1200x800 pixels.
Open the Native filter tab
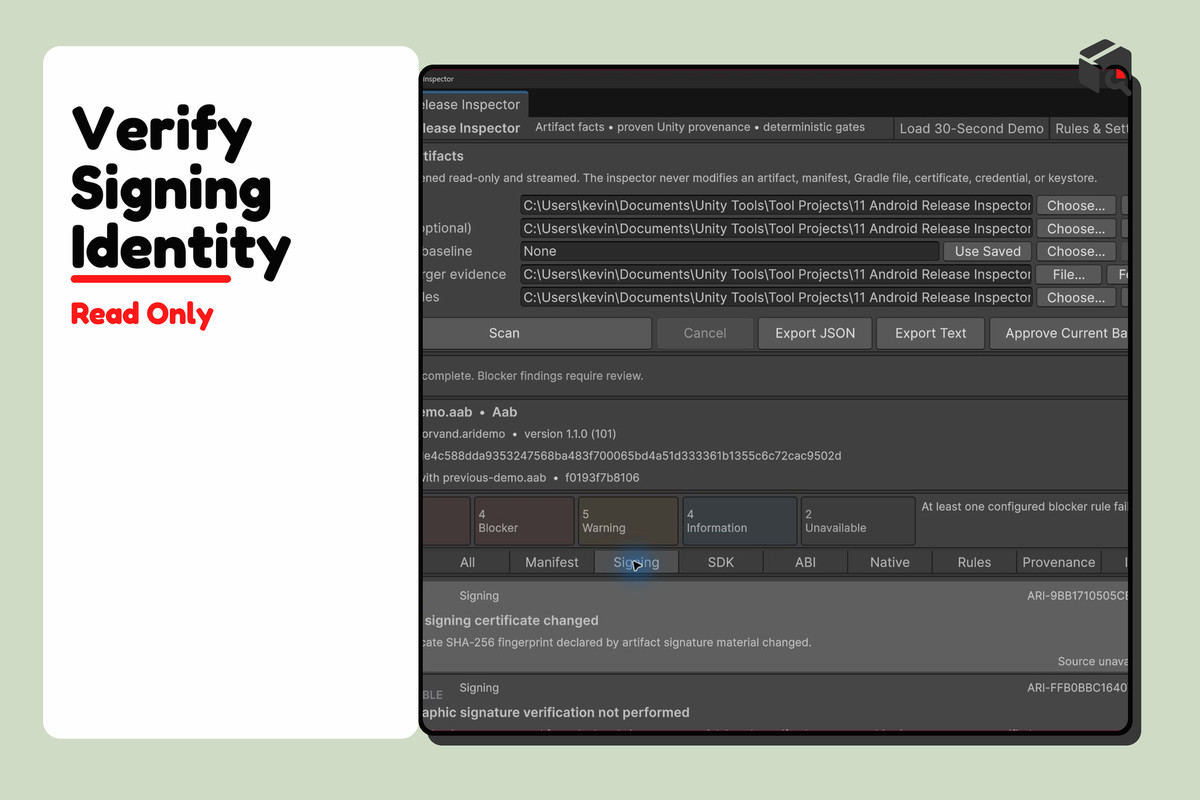[x=890, y=562]
